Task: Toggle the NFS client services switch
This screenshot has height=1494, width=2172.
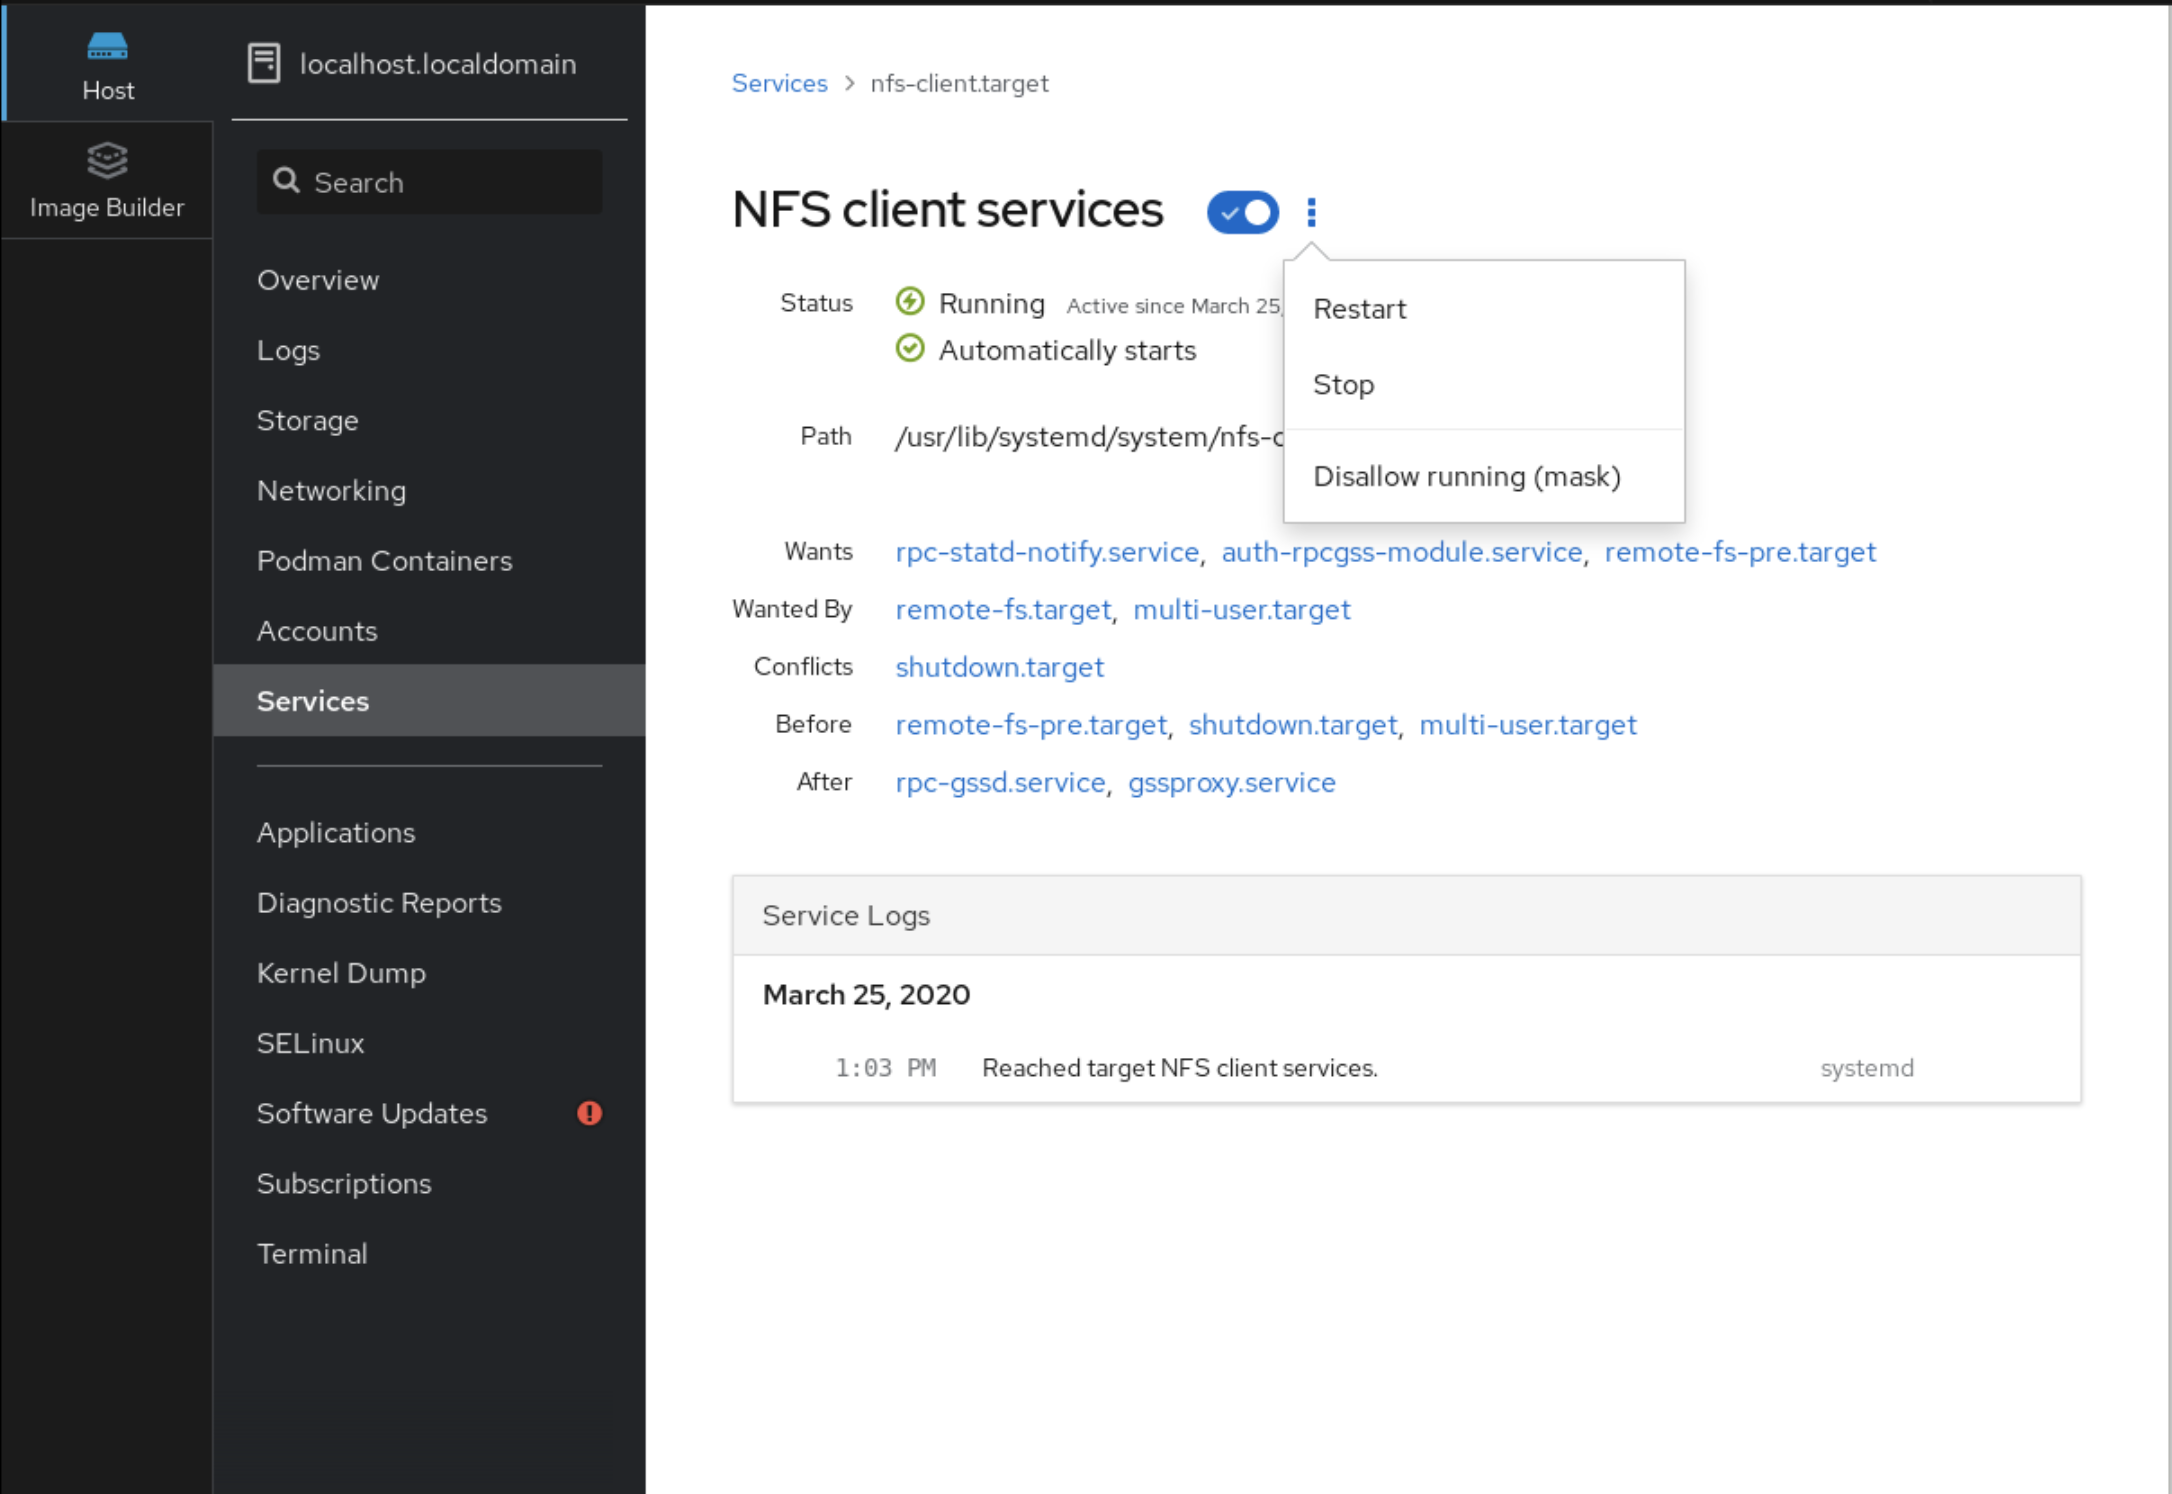Action: click(x=1242, y=212)
